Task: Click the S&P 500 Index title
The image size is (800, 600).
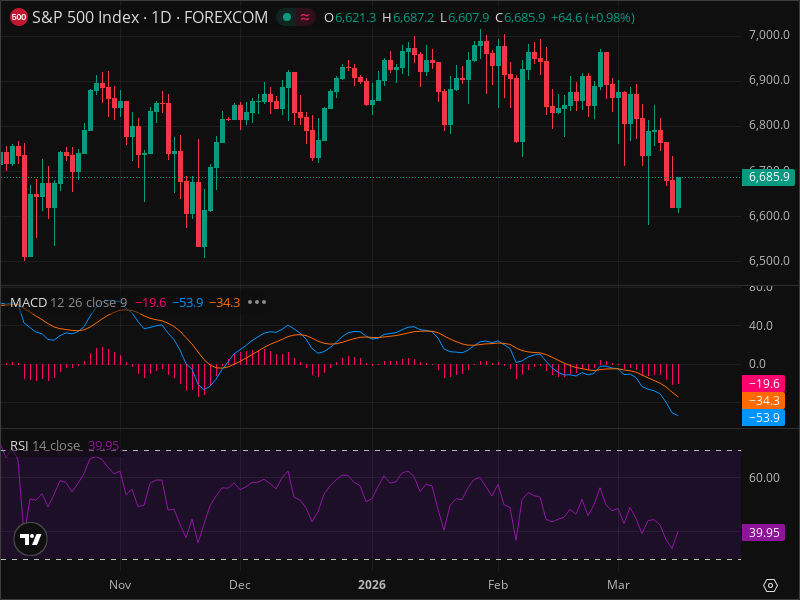Action: click(86, 17)
